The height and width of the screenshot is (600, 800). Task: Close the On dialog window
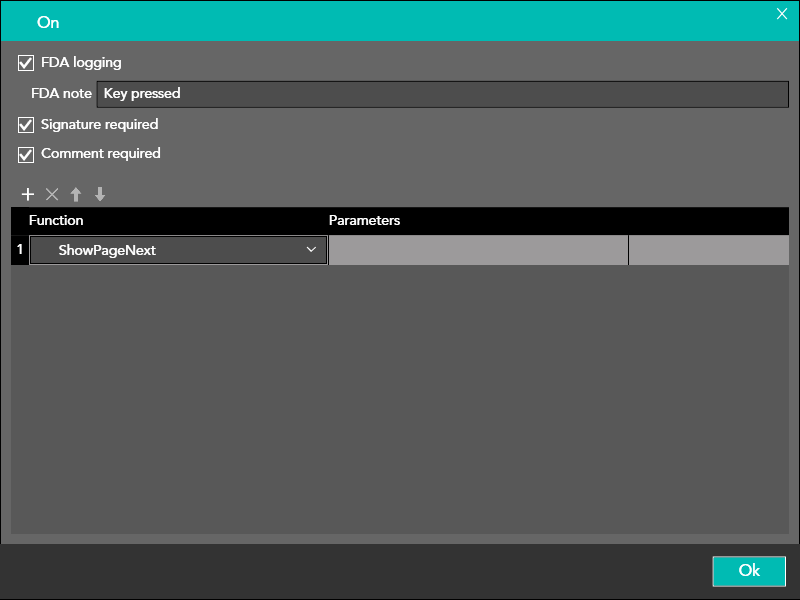[x=782, y=13]
